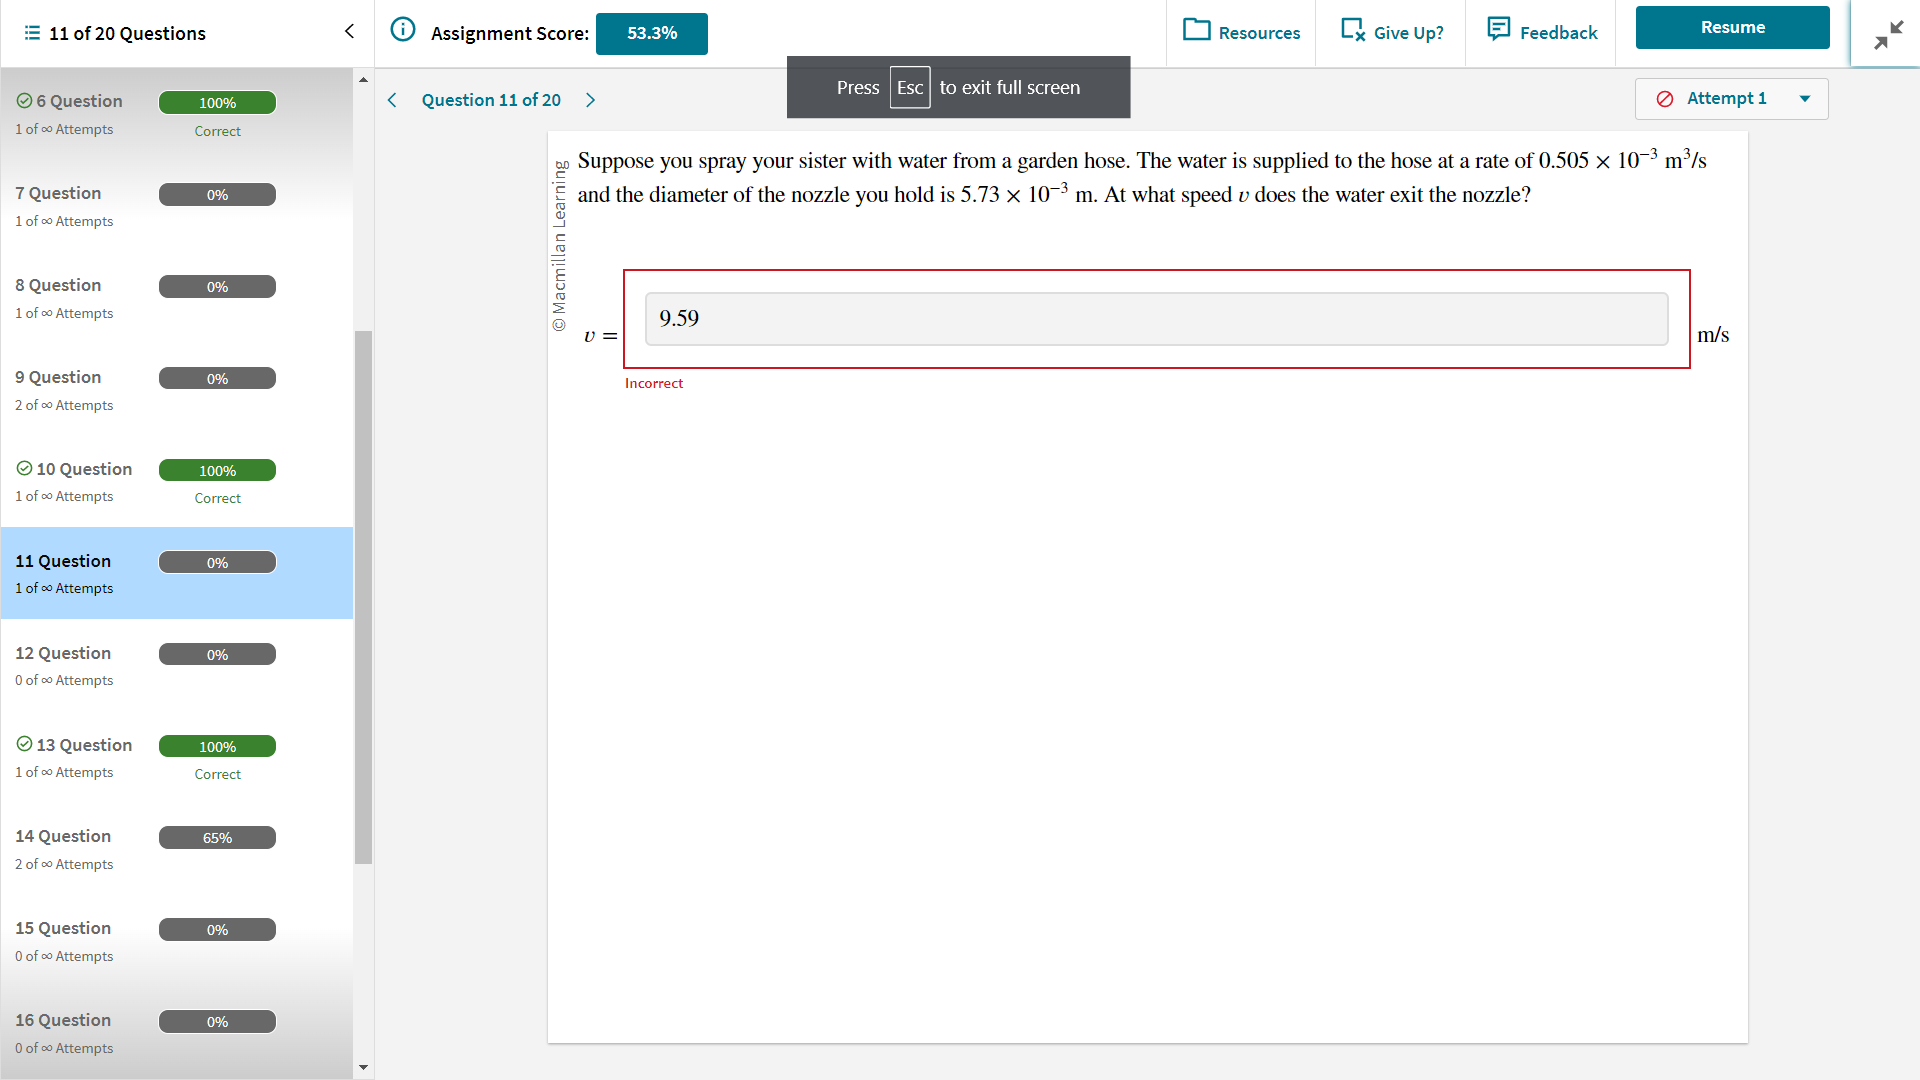This screenshot has width=1920, height=1080.
Task: Open the Resources folder icon
Action: pyautogui.click(x=1196, y=30)
